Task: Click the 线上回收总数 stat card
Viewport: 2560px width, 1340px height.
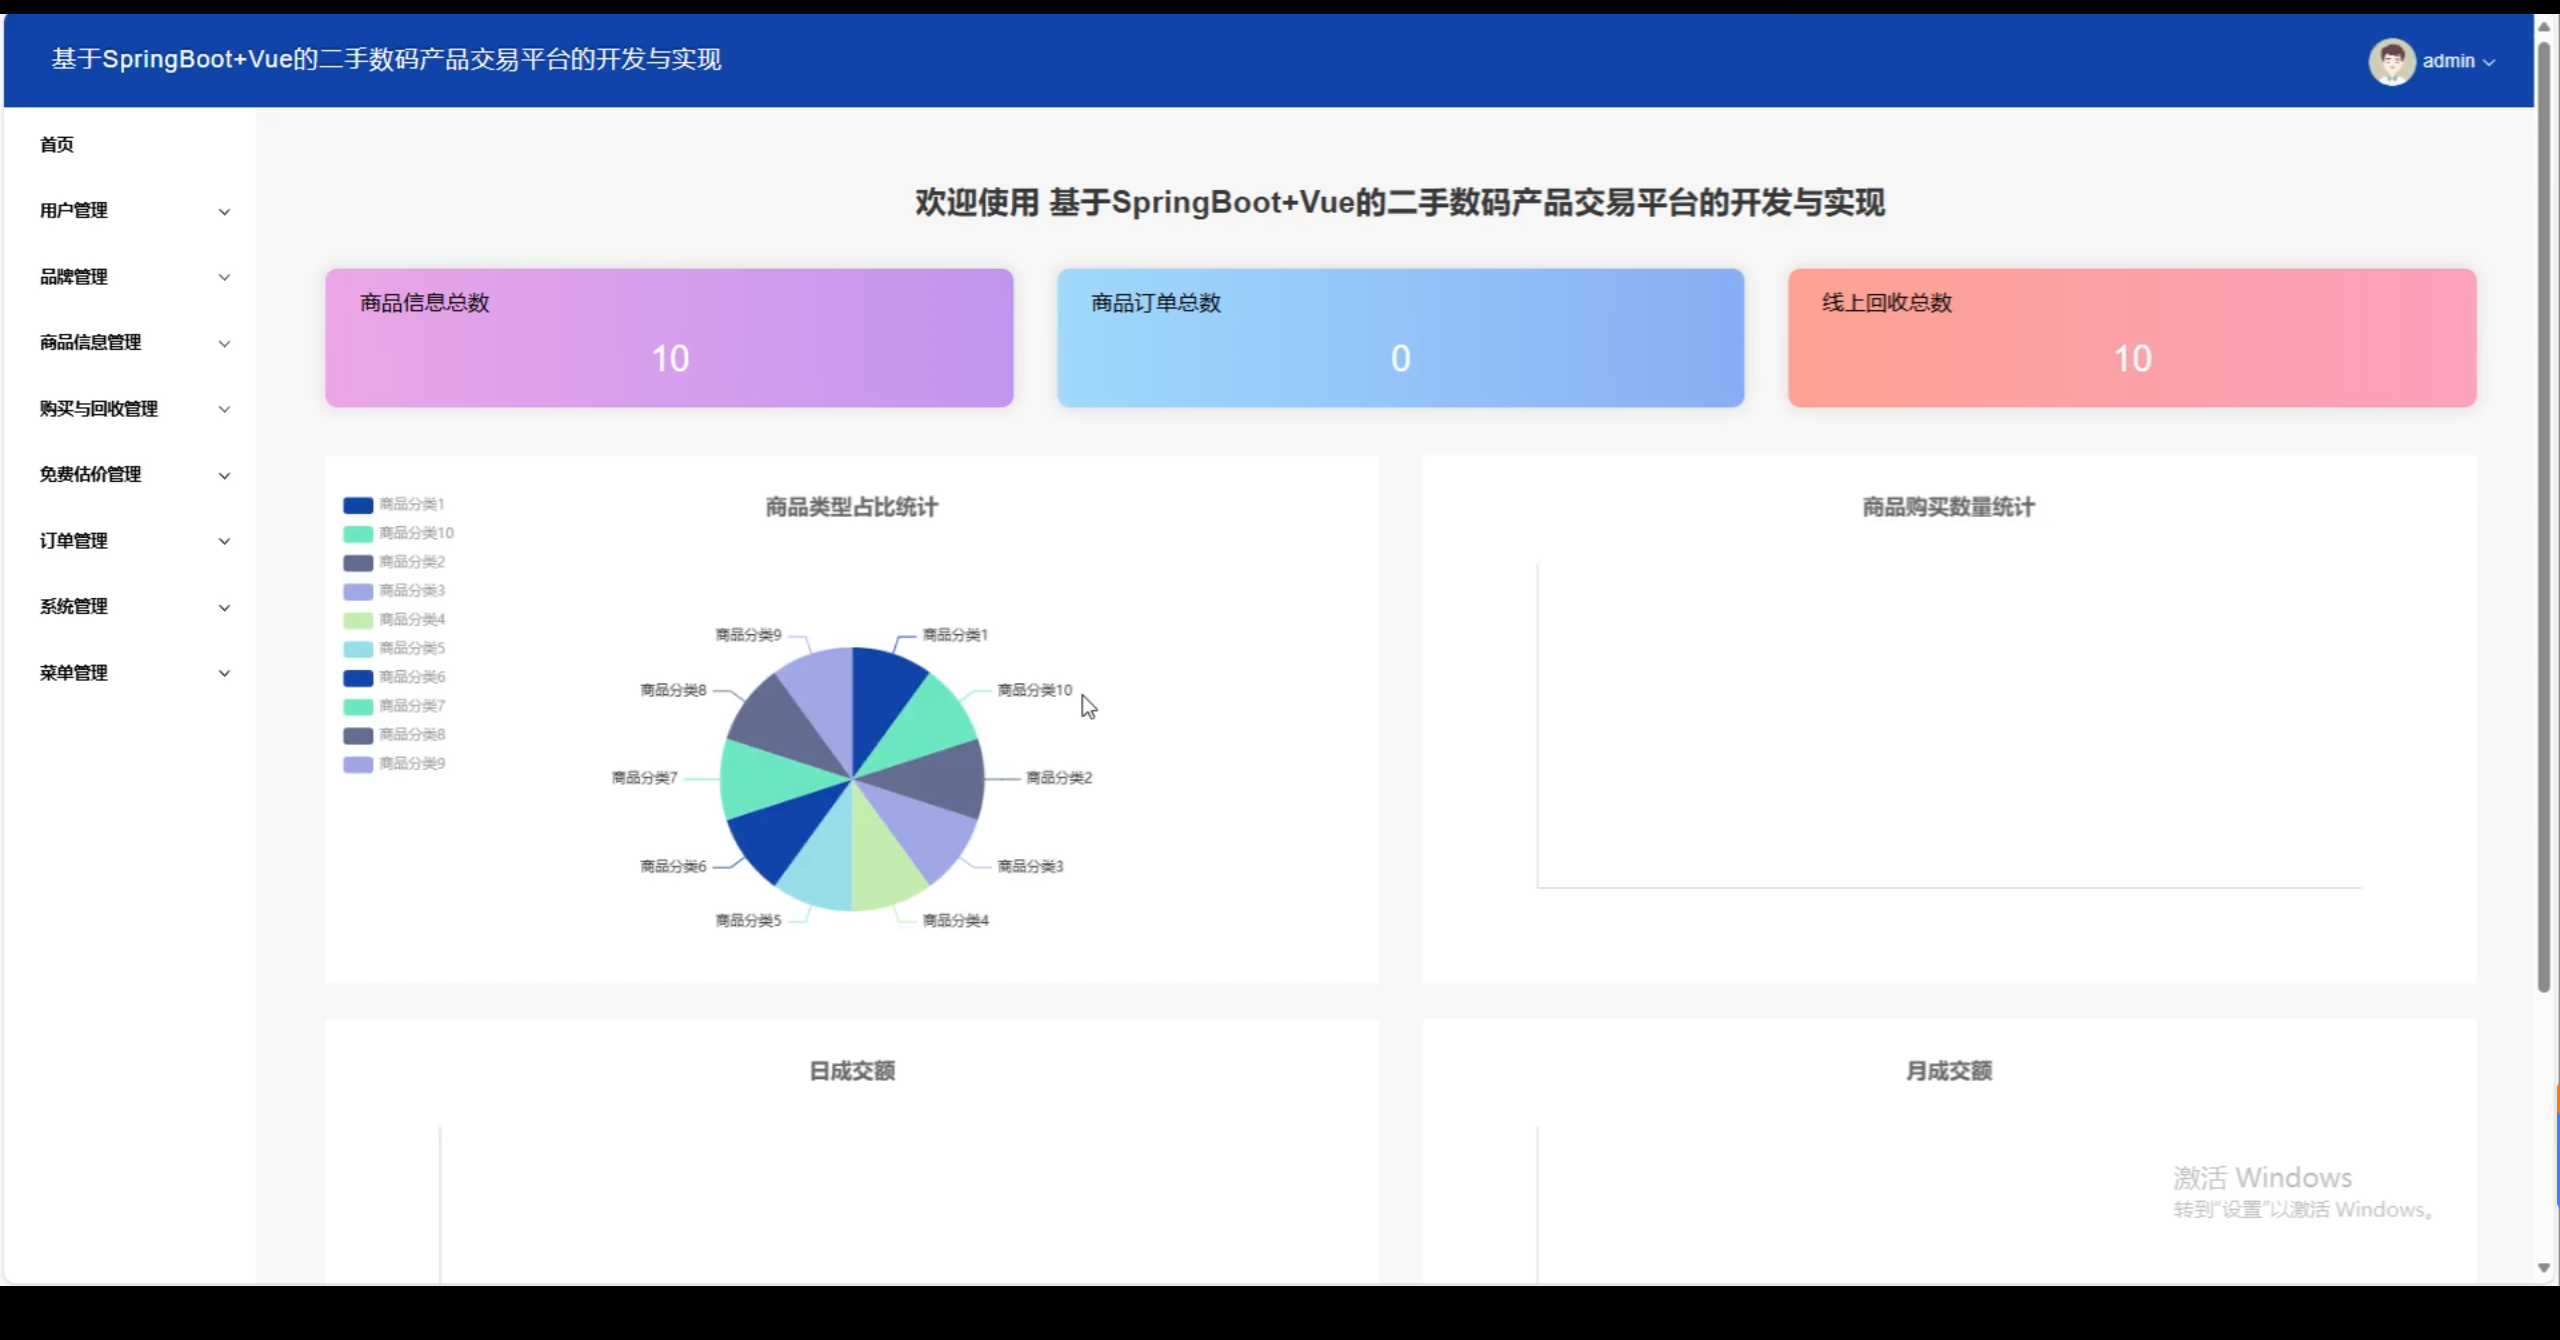Action: coord(2131,337)
